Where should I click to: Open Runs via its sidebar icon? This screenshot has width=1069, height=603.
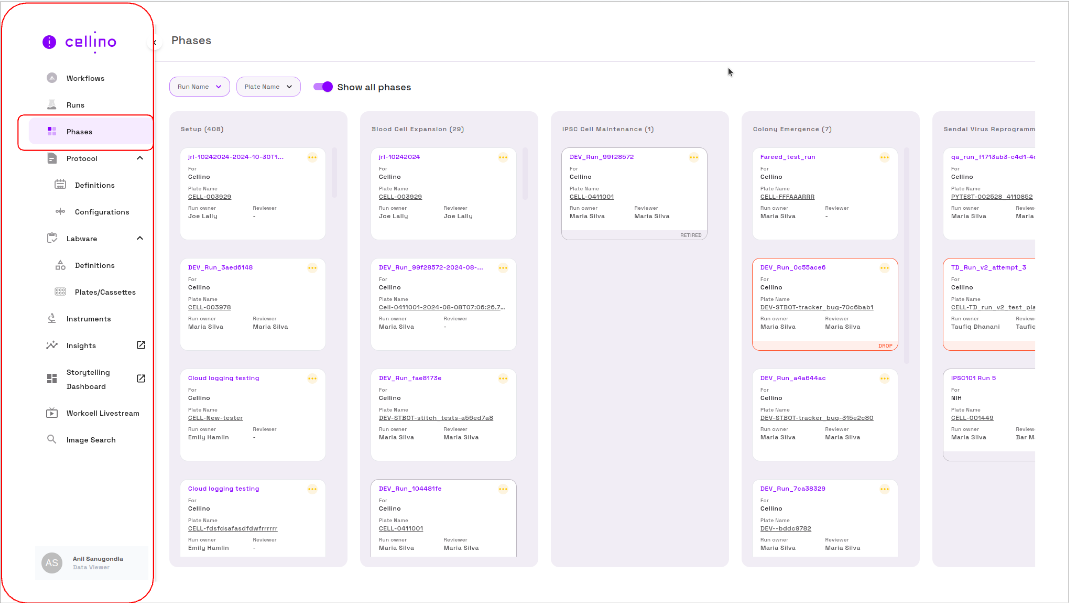[52, 105]
